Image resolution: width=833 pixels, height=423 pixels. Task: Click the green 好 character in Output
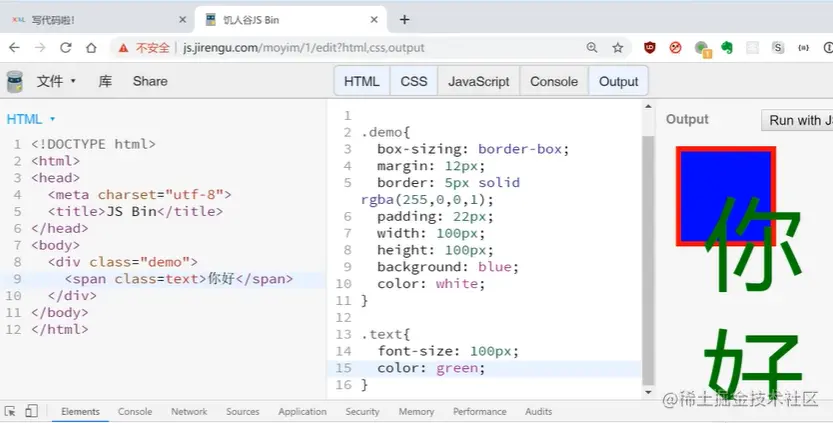tap(753, 364)
